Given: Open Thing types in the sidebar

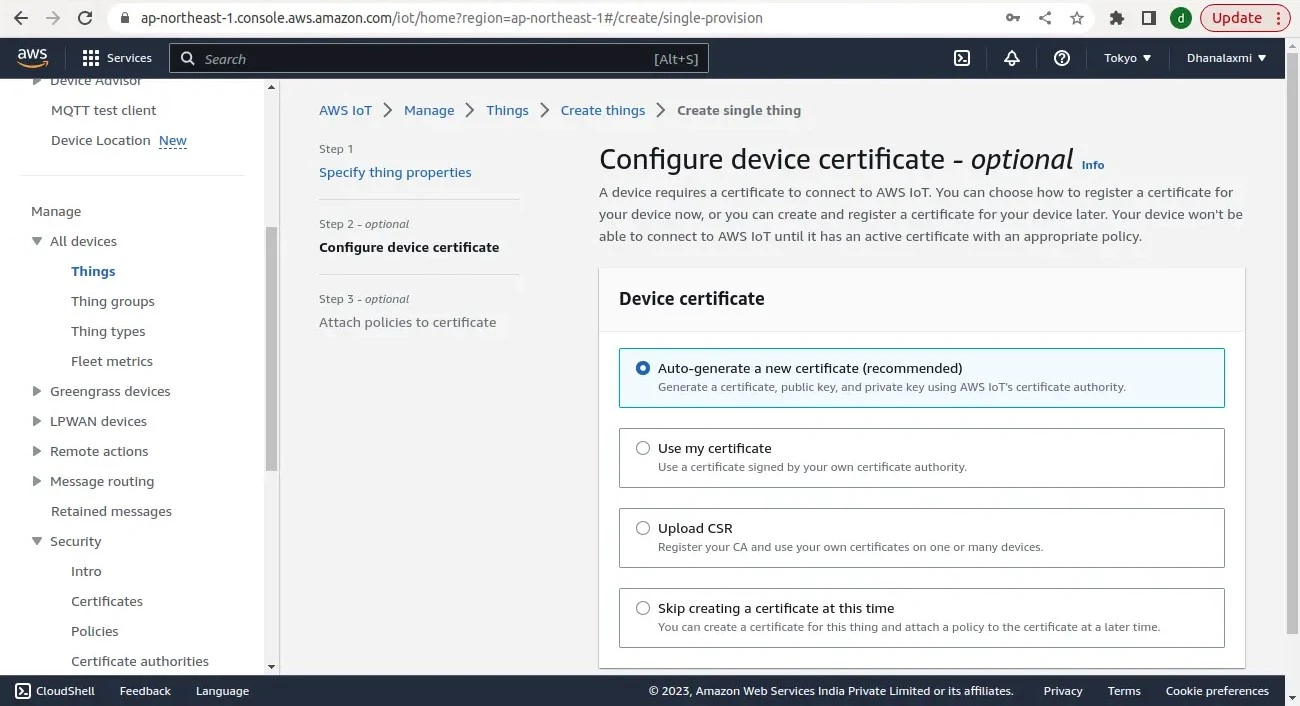Looking at the screenshot, I should click(x=108, y=331).
